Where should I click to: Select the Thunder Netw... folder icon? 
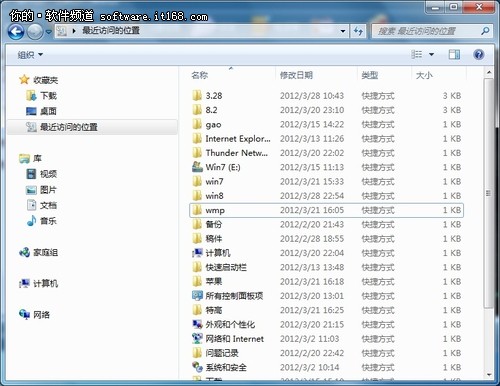pos(197,153)
